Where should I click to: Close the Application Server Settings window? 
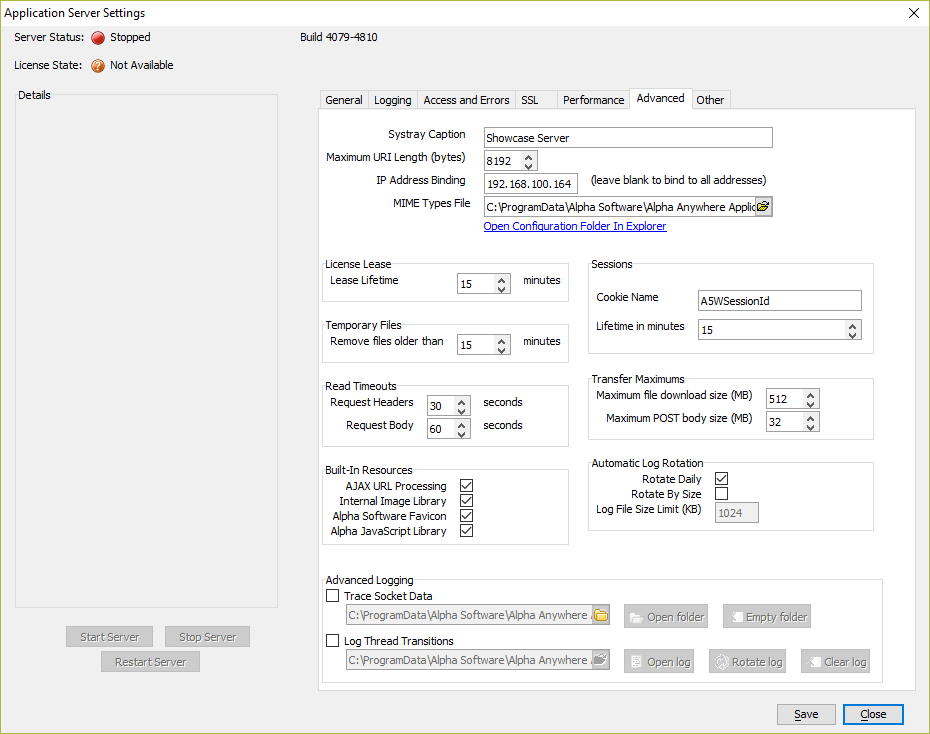click(914, 13)
